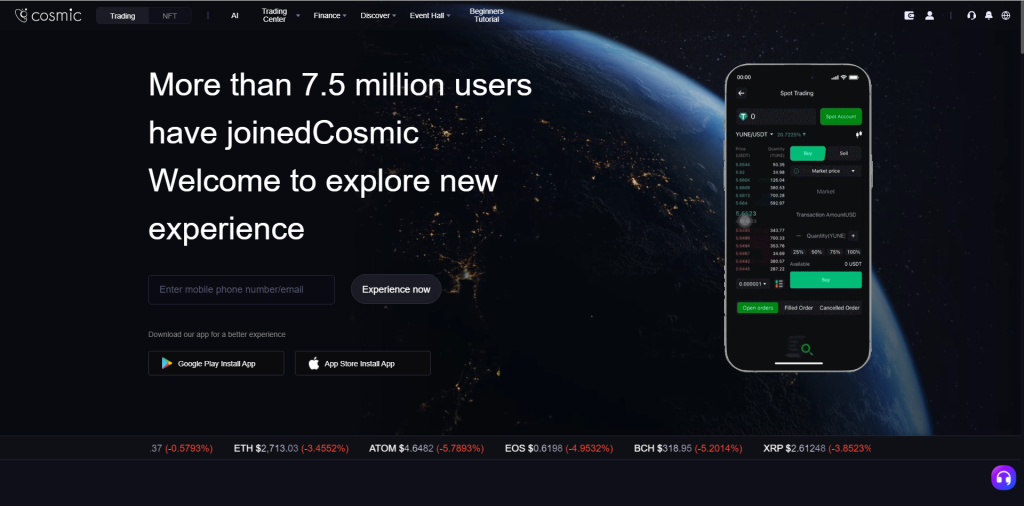Click the XRP $2.61248 ticker entry

point(817,449)
